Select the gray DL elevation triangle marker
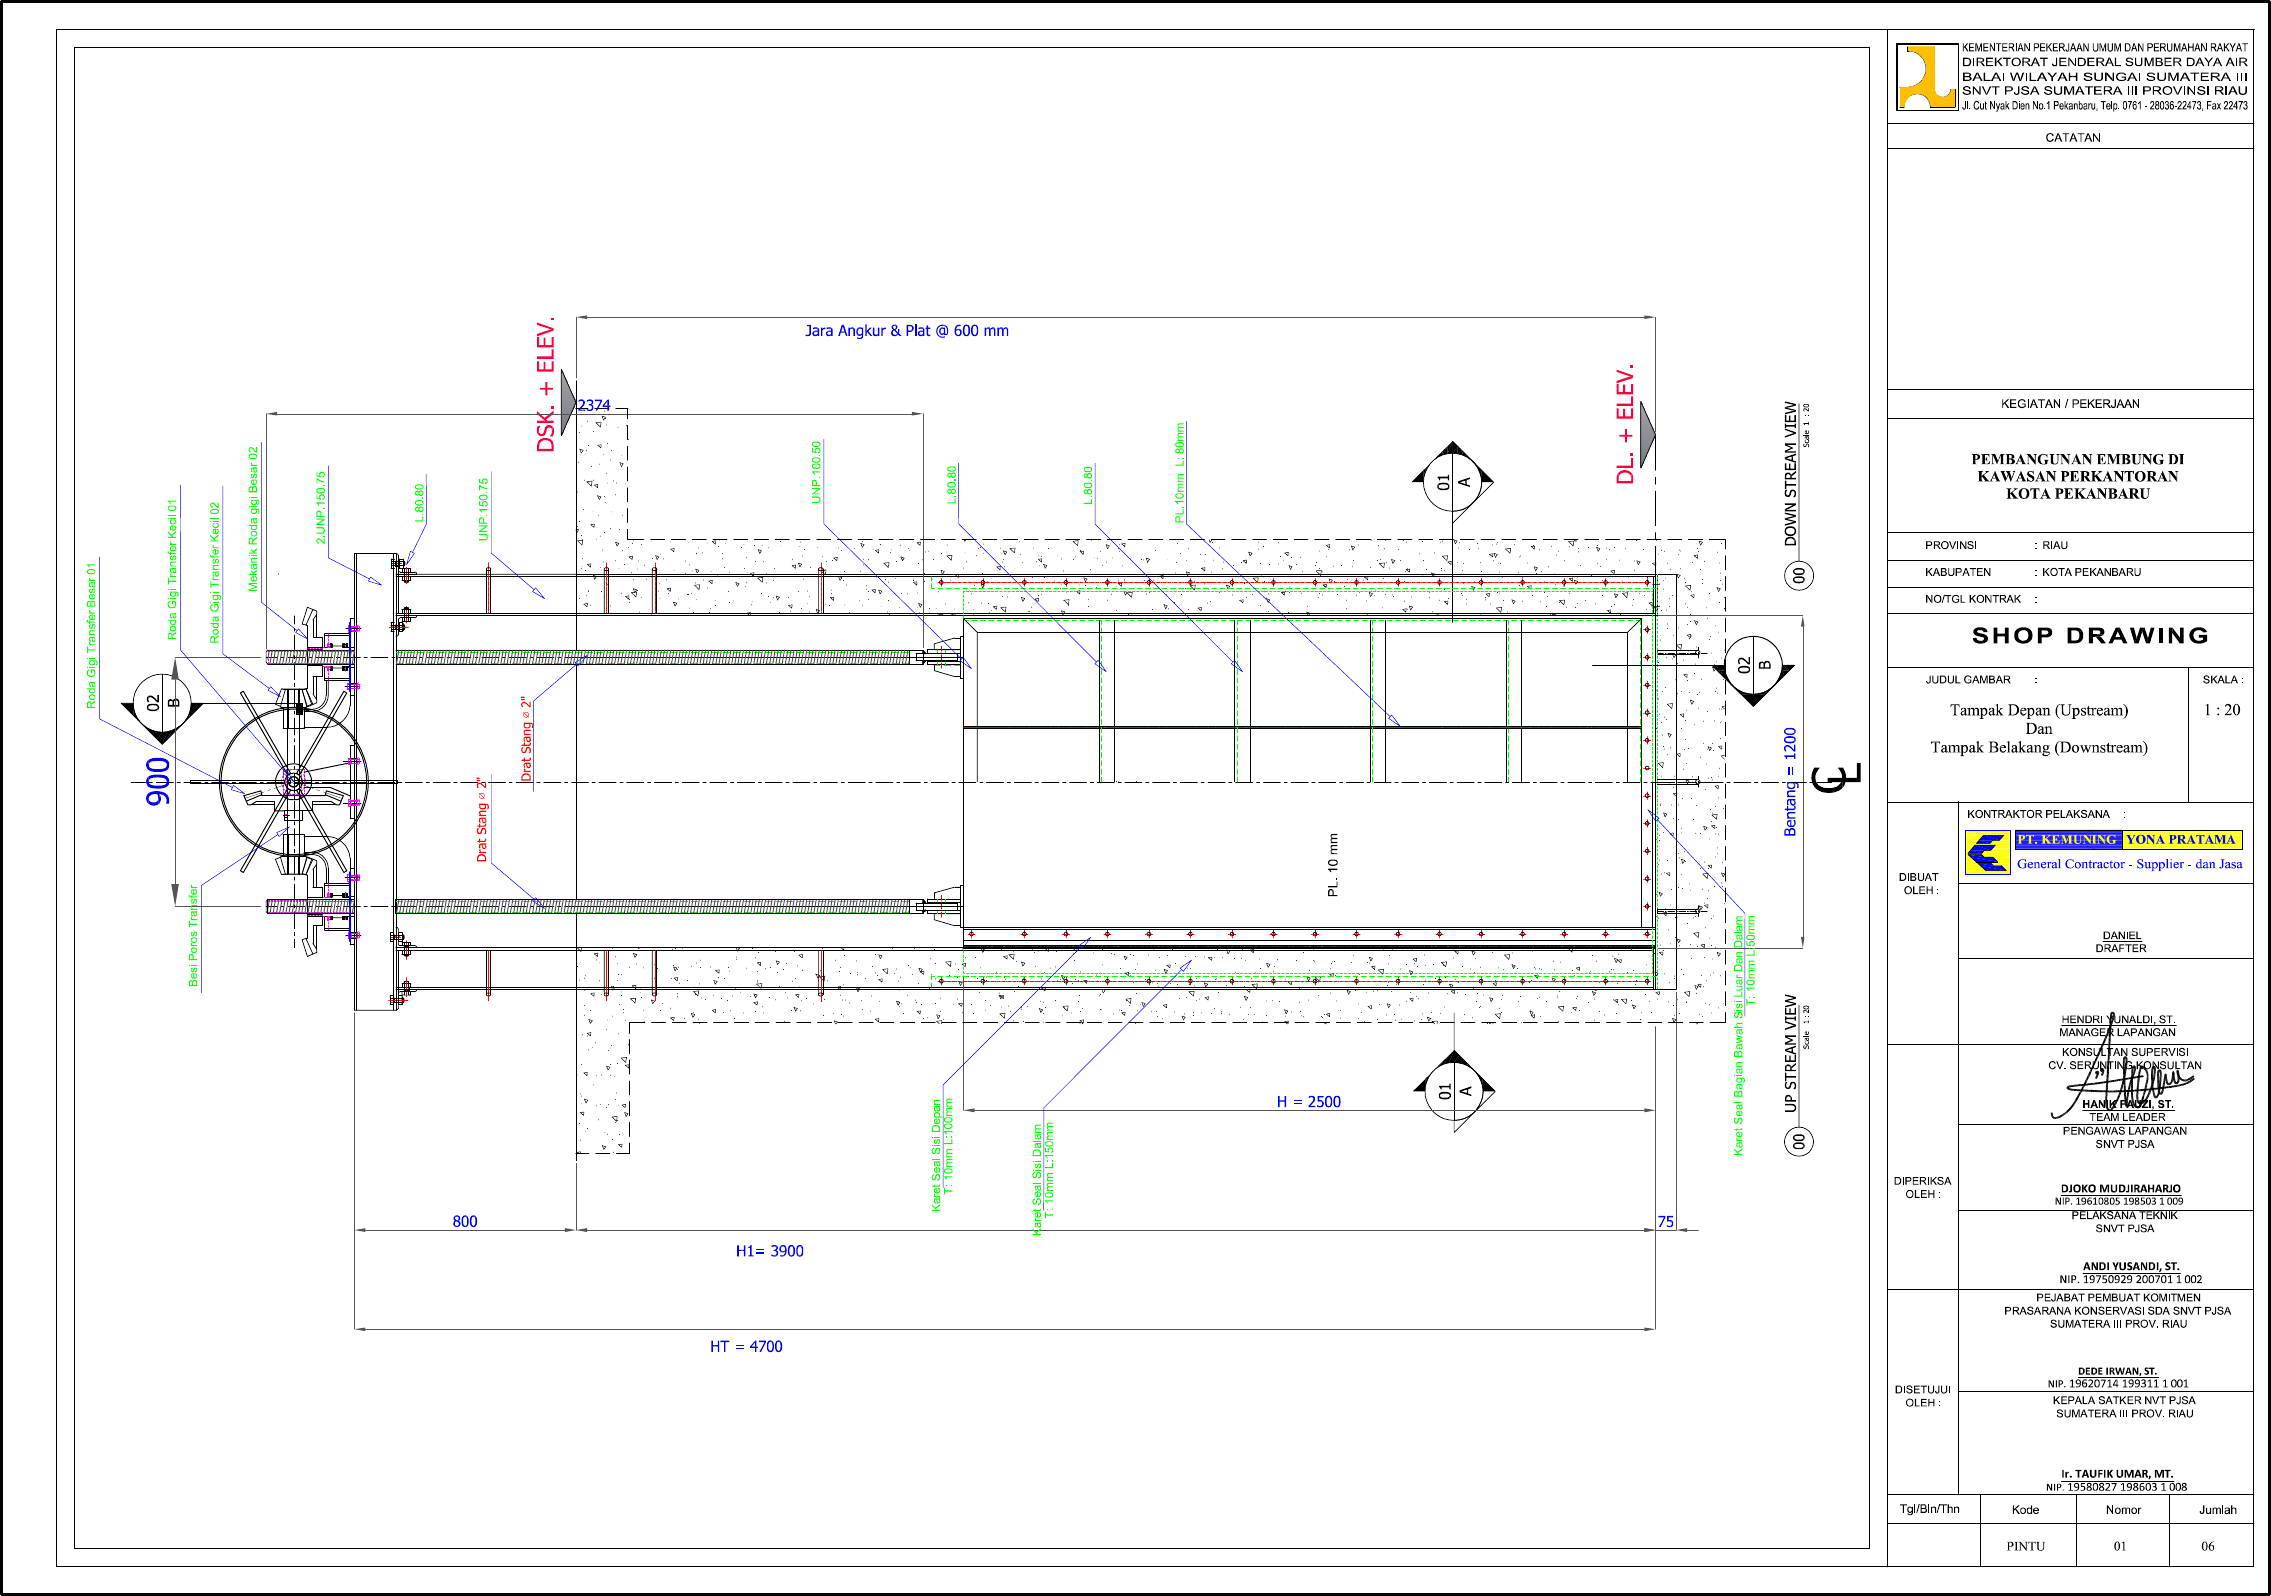Viewport: 2271px width, 1596px height. pos(1647,433)
